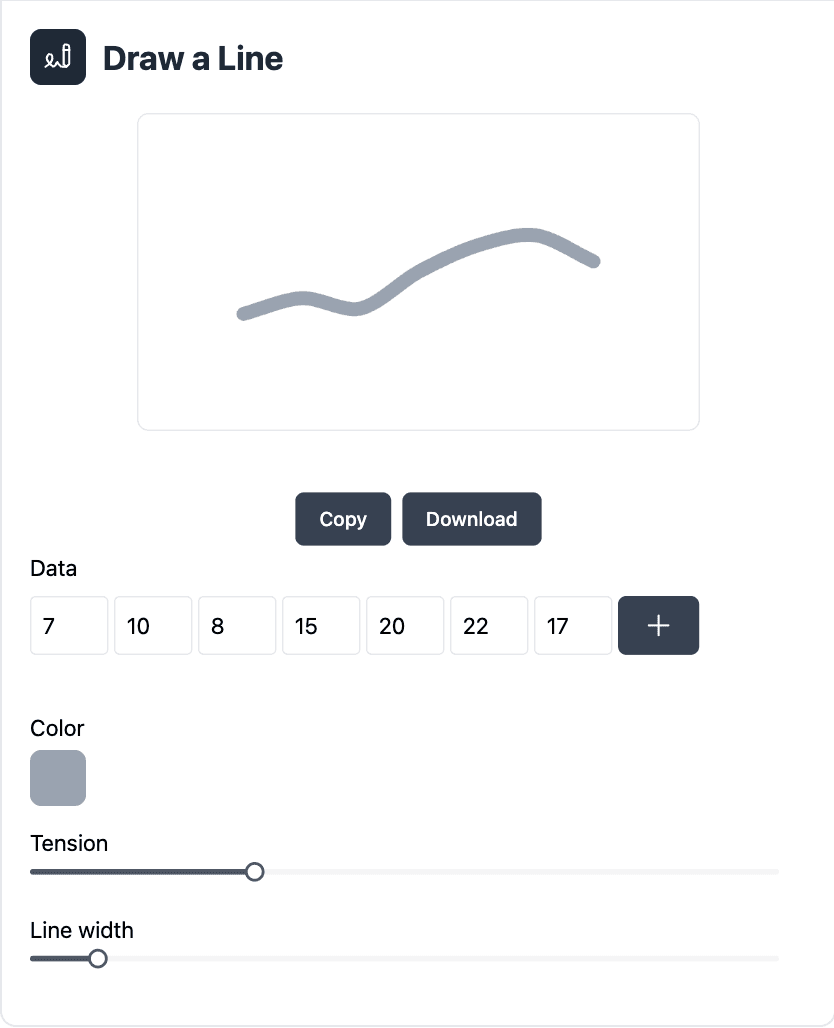Click the Tension slider handle

(255, 872)
